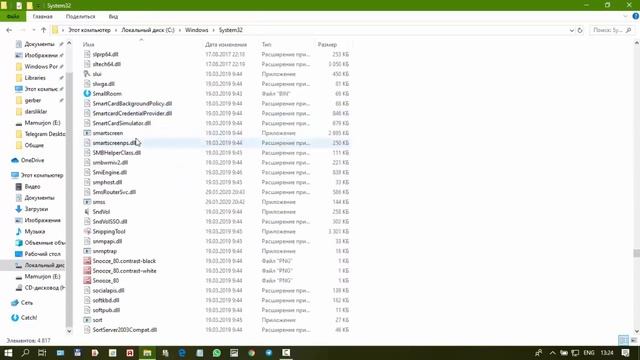Open Chrome from the taskbar

pyautogui.click(x=251, y=353)
